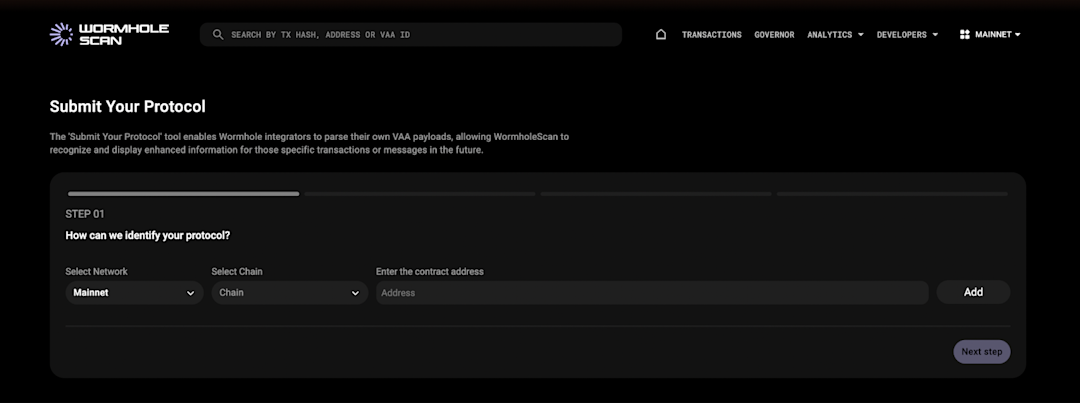This screenshot has width=1080, height=403.
Task: Open the Select Network dropdown
Action: pyautogui.click(x=134, y=293)
